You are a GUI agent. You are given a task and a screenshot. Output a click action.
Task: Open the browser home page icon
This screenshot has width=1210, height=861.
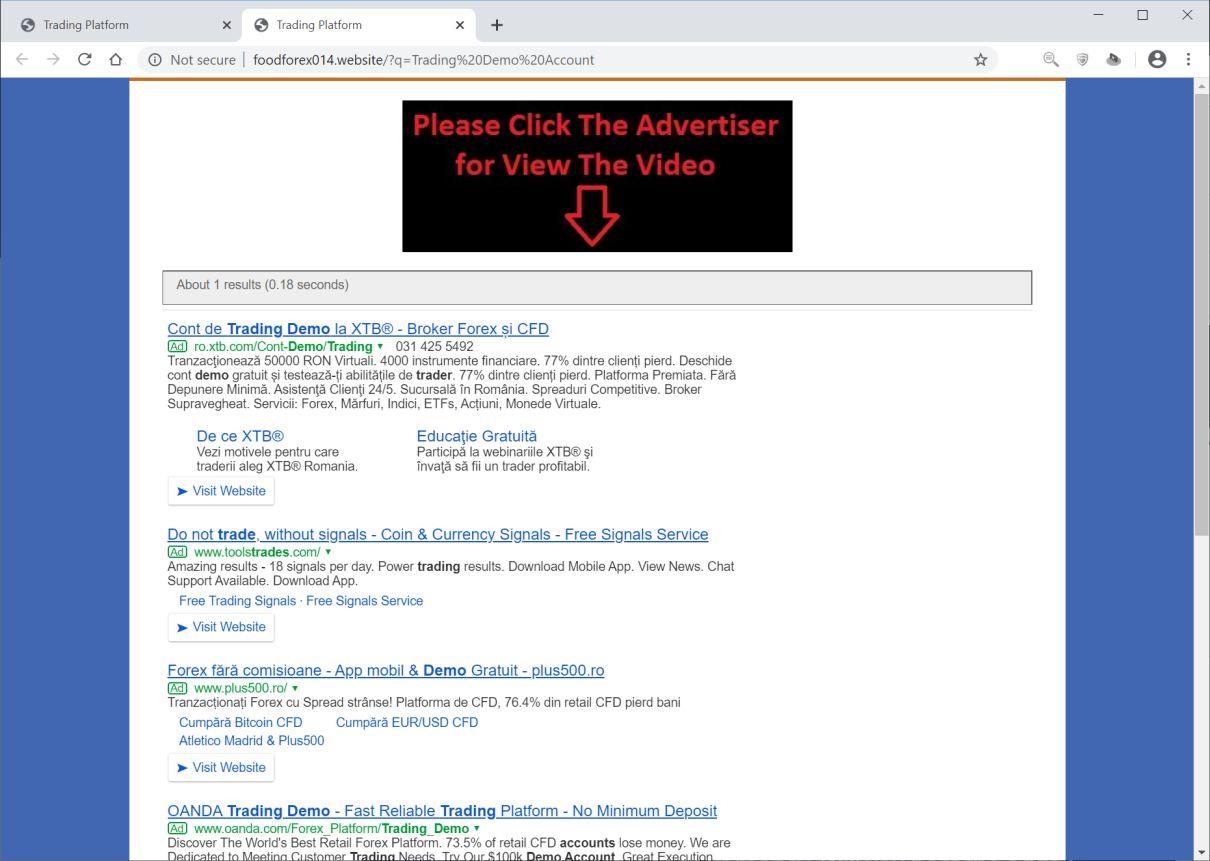(x=115, y=59)
